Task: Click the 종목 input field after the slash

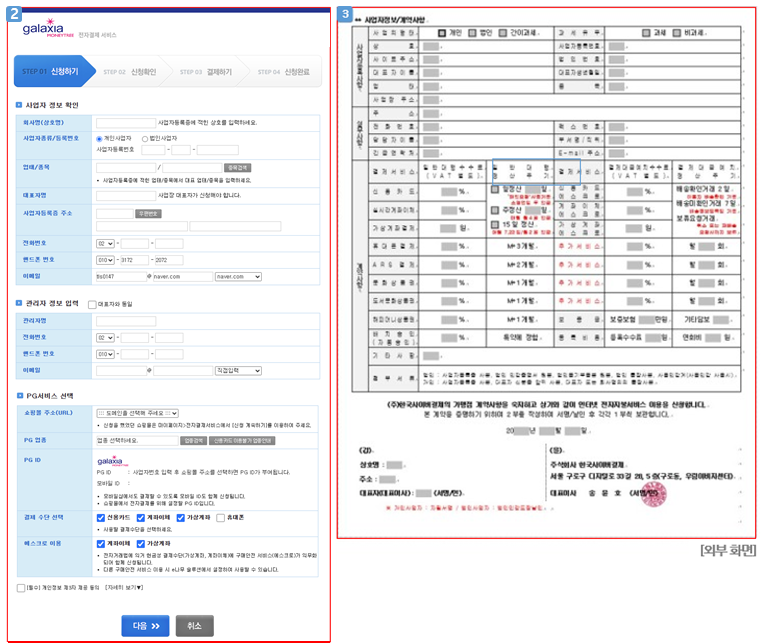Action: (192, 168)
